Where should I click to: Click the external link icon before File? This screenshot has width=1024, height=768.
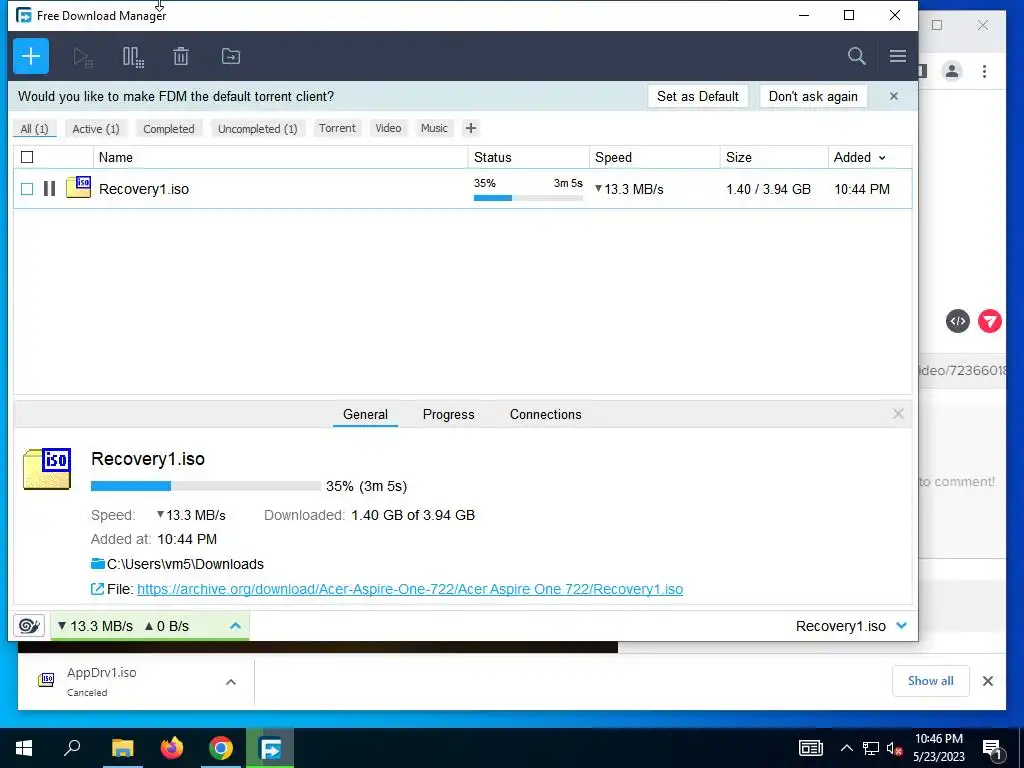(97, 589)
